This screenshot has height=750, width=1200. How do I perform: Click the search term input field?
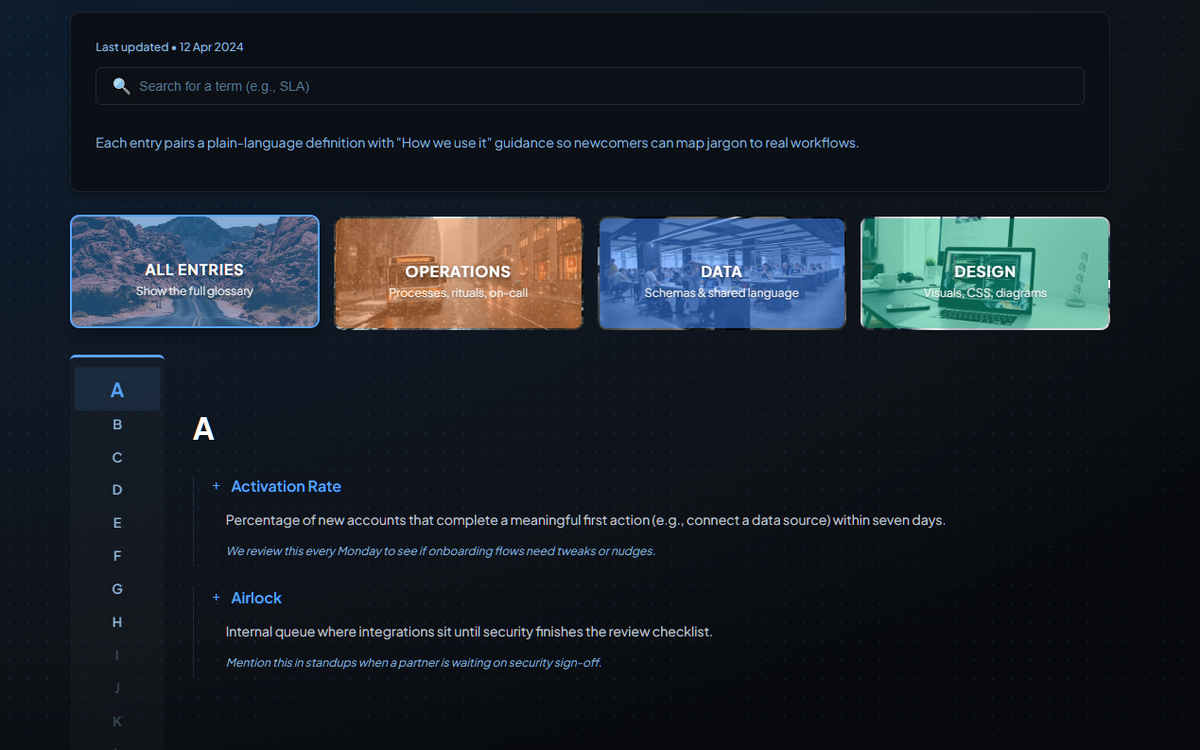coord(590,86)
